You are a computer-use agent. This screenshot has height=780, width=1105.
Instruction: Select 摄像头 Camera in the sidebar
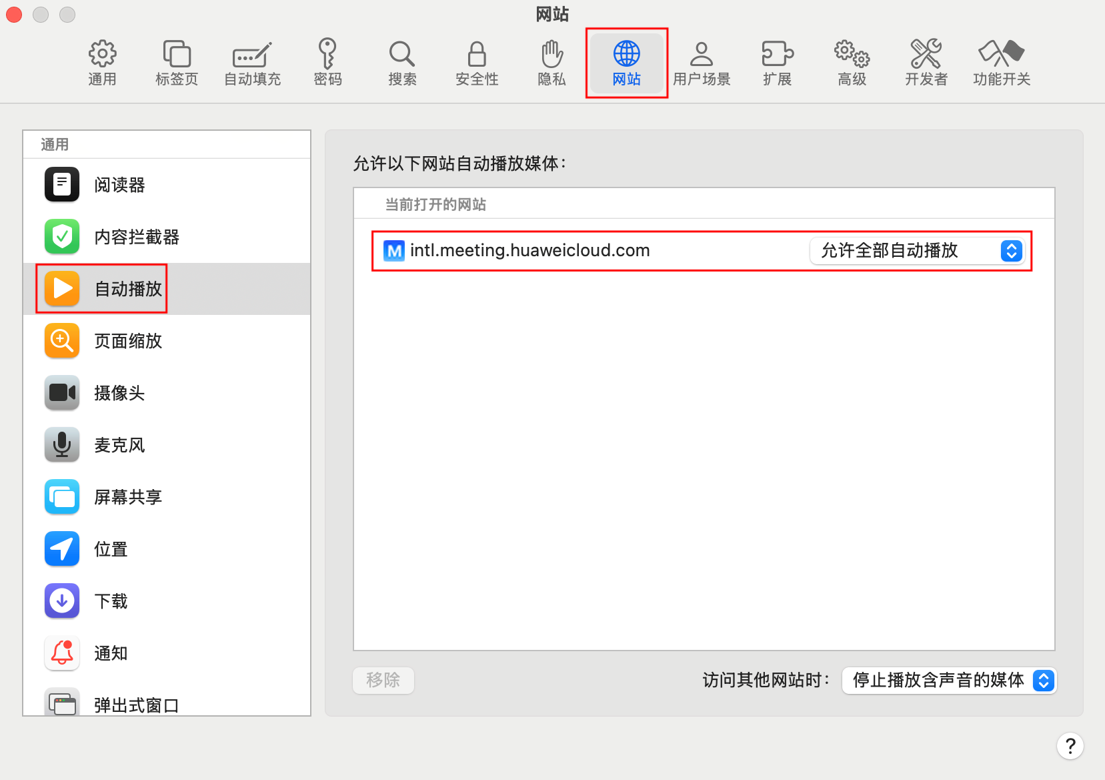[167, 393]
